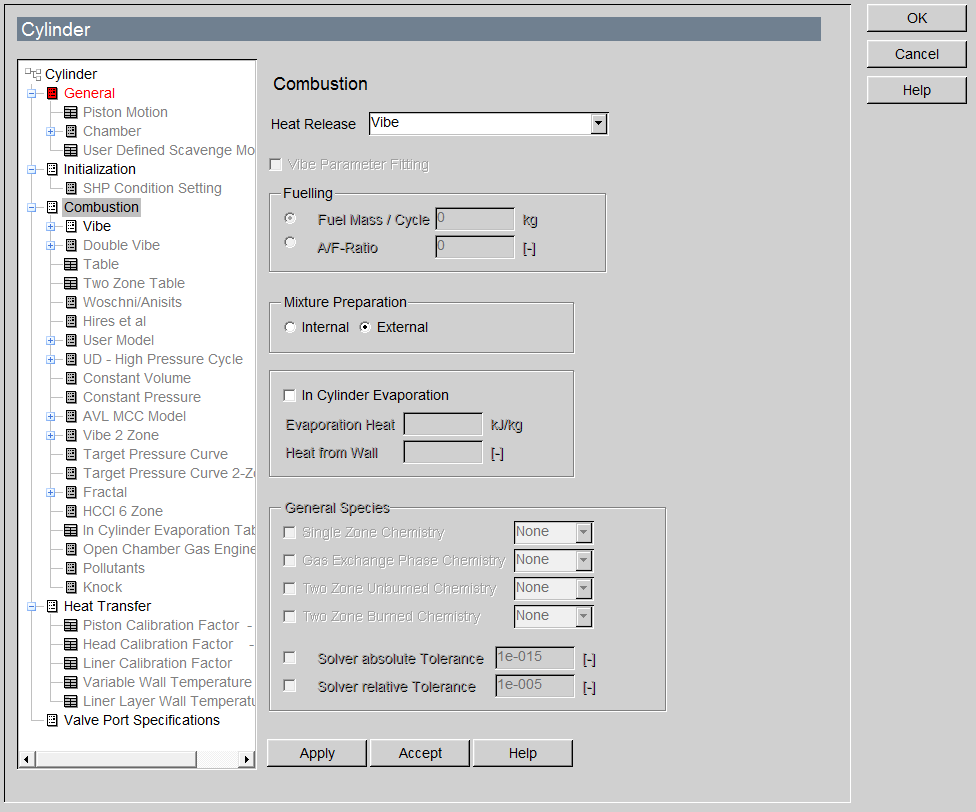Click the icon beside User Model
The height and width of the screenshot is (812, 976).
point(71,340)
